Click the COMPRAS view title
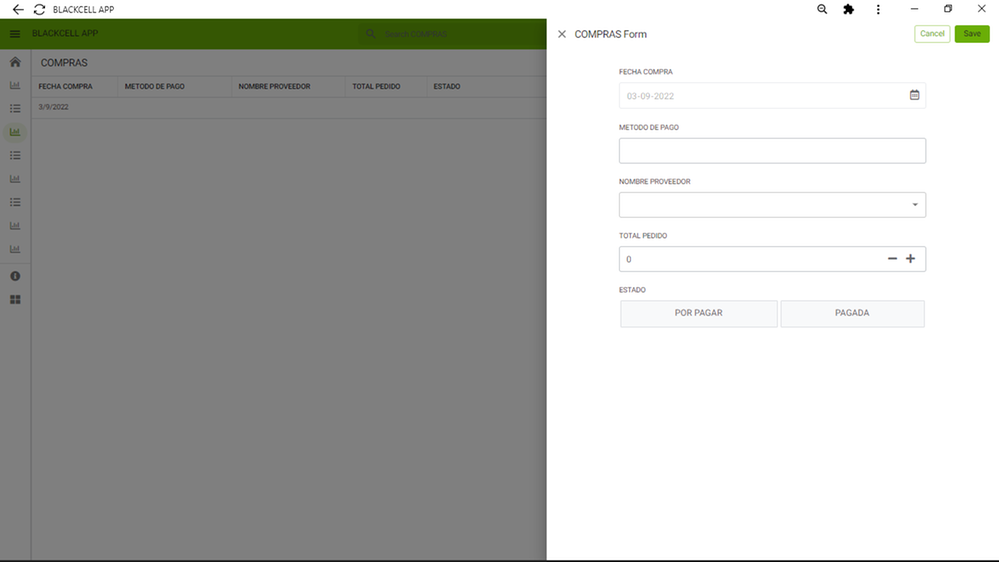The width and height of the screenshot is (999, 562). [64, 62]
